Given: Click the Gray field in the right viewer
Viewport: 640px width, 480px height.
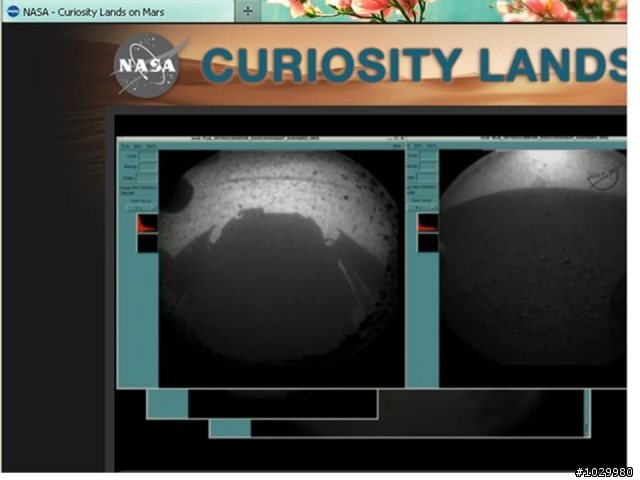Looking at the screenshot, I should (x=428, y=178).
